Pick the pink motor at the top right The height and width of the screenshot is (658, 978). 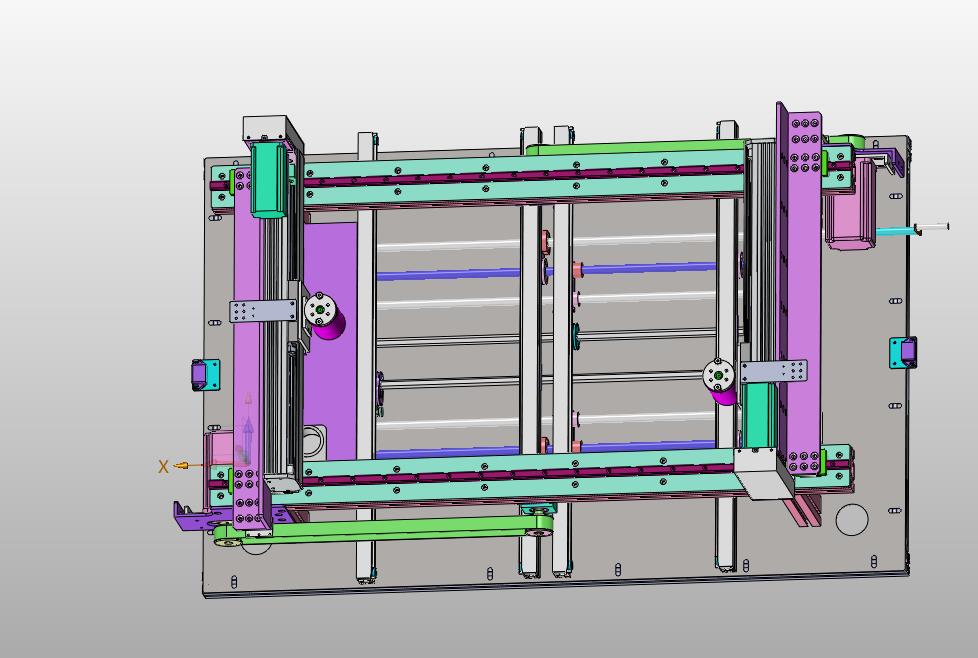(x=850, y=207)
